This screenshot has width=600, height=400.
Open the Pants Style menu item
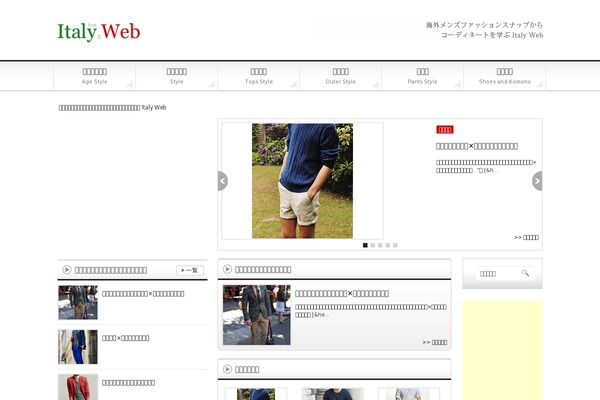[422, 76]
